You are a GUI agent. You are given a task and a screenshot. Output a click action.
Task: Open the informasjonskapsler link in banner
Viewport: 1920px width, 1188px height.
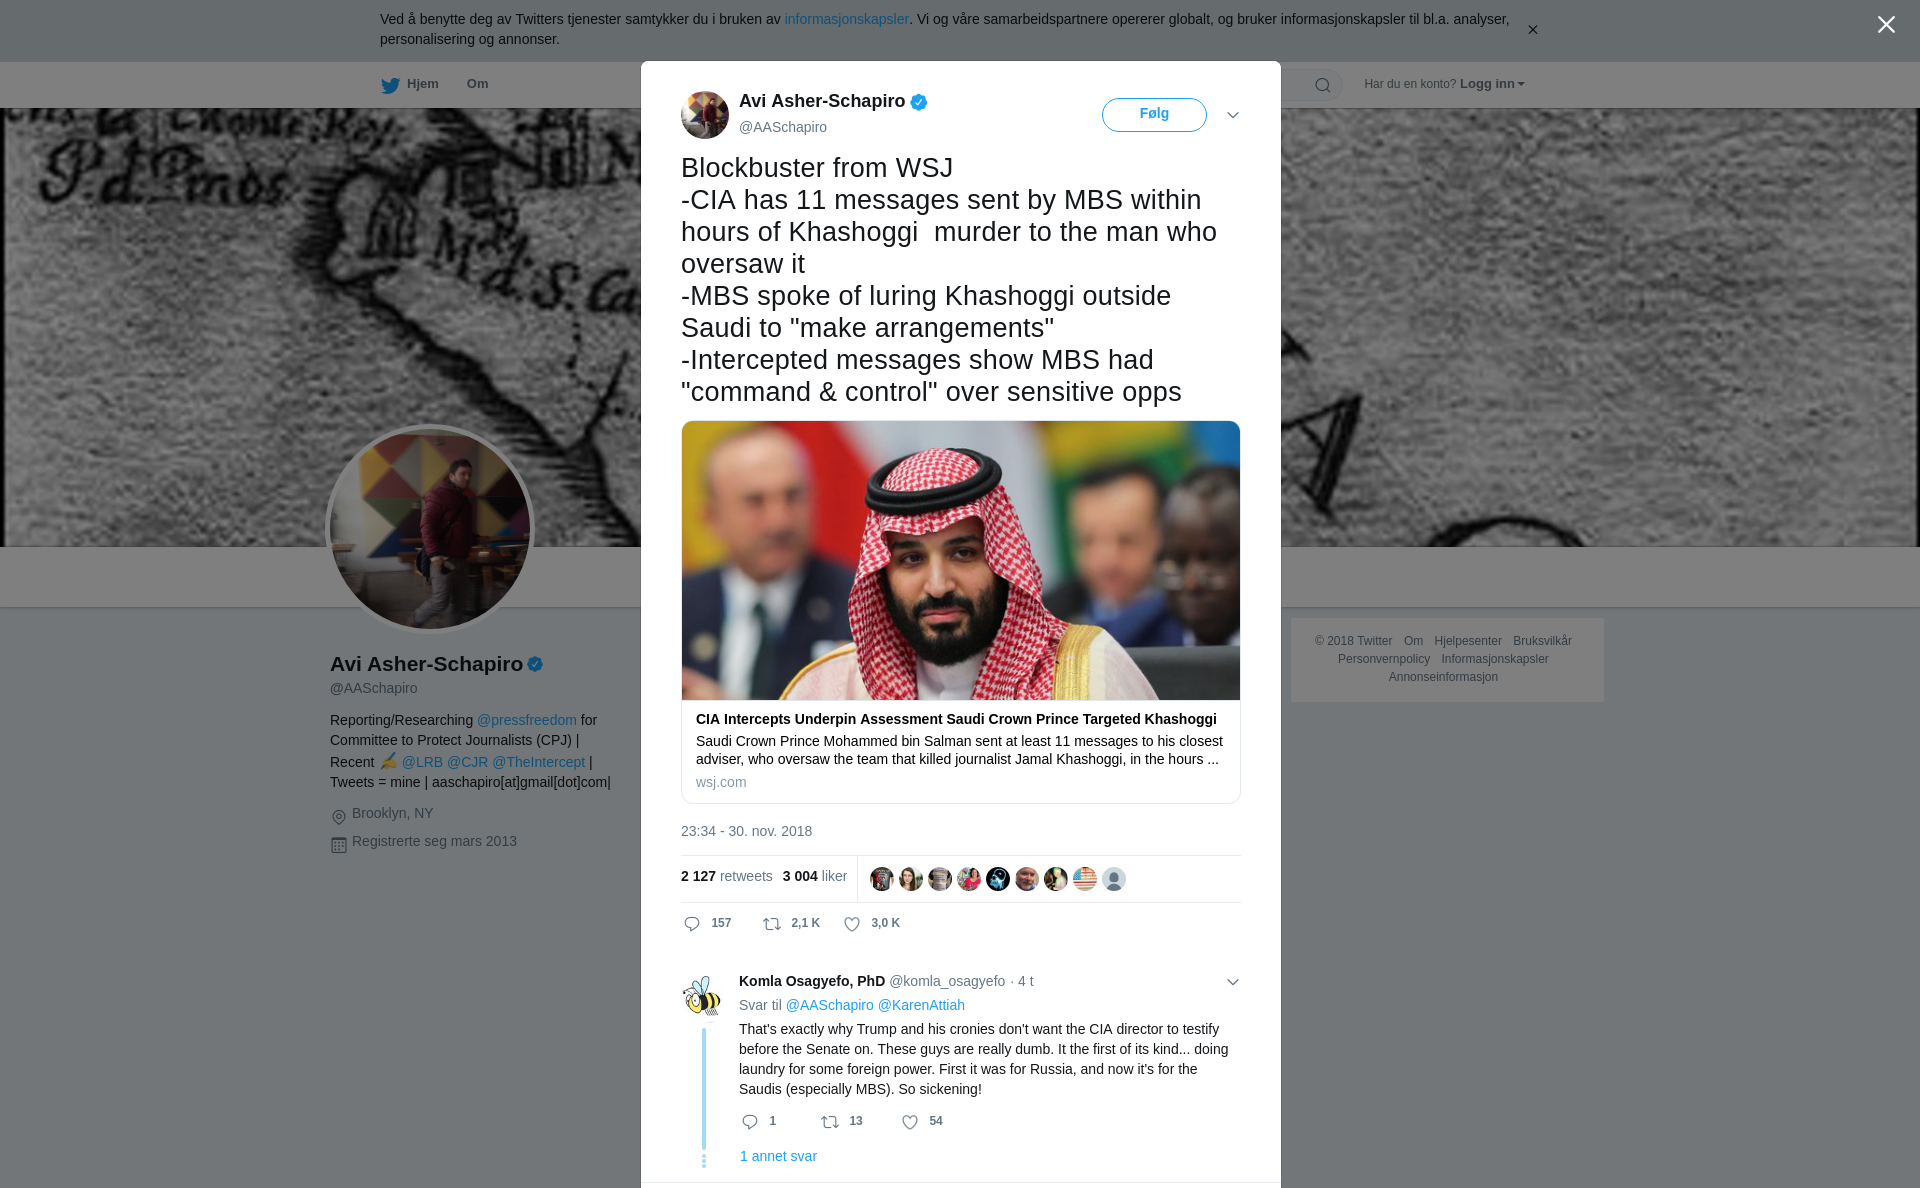[x=846, y=19]
